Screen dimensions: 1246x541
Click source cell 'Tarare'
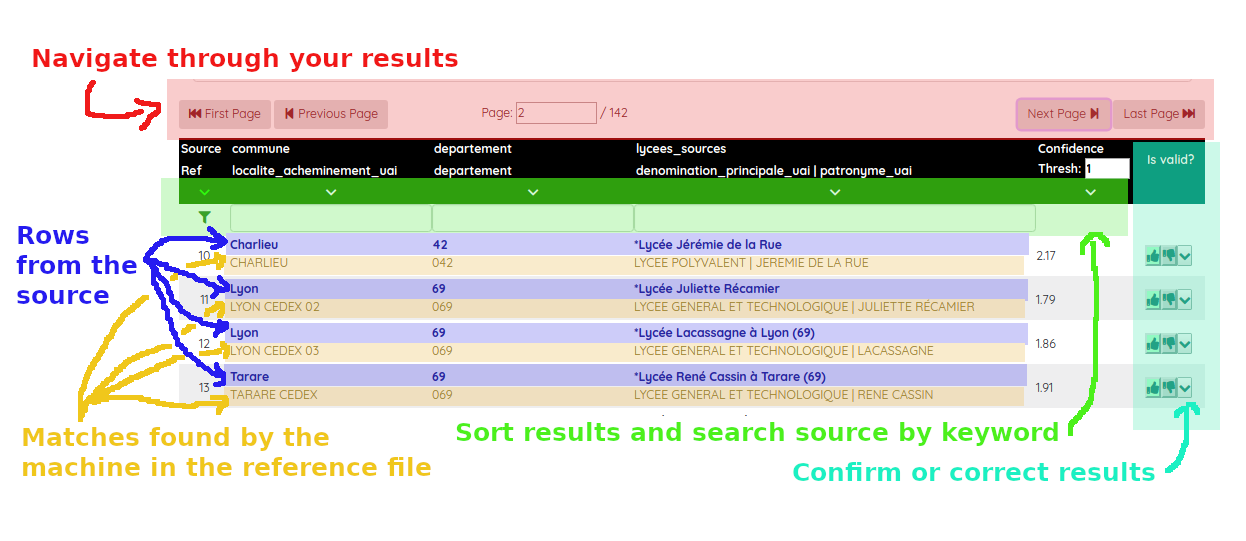(x=249, y=377)
